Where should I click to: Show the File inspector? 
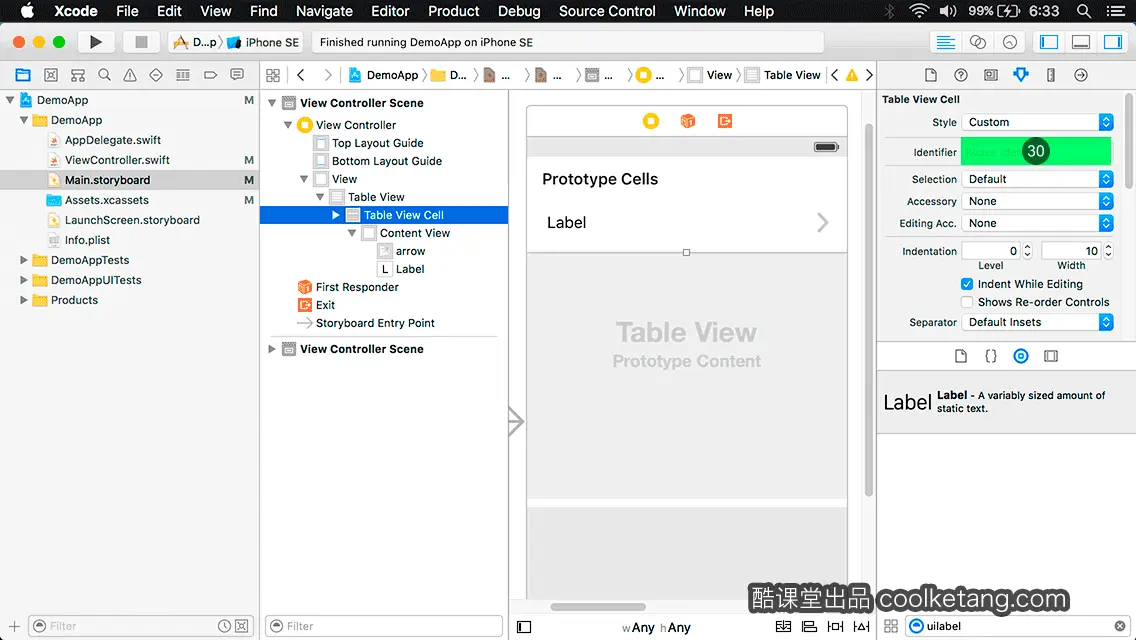(x=931, y=75)
